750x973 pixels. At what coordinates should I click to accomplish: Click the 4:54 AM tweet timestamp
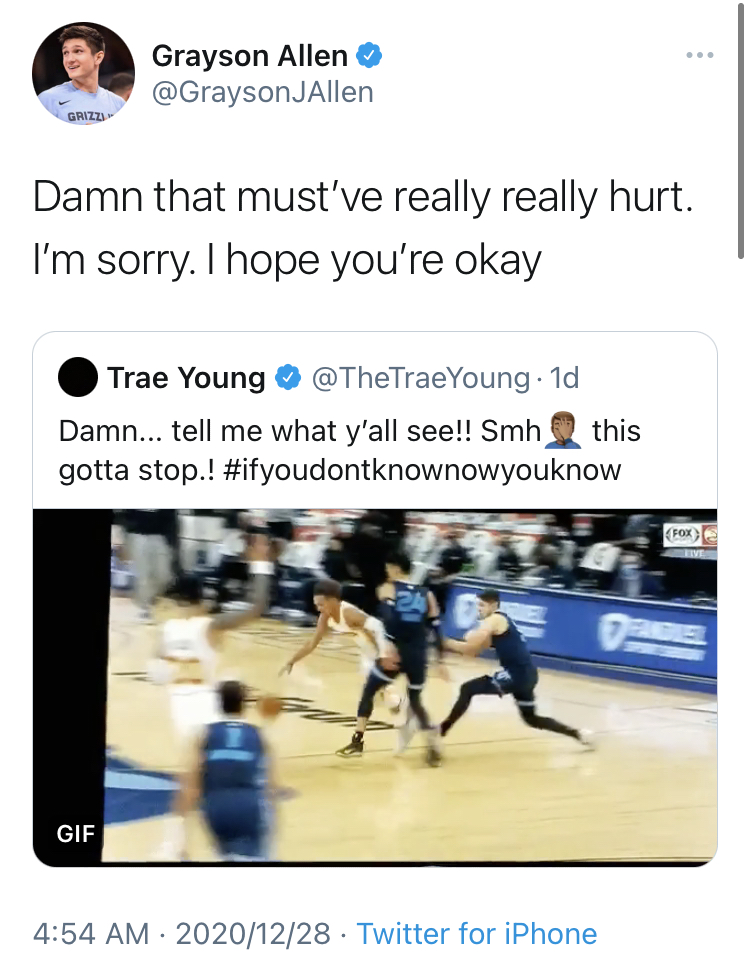pos(91,933)
